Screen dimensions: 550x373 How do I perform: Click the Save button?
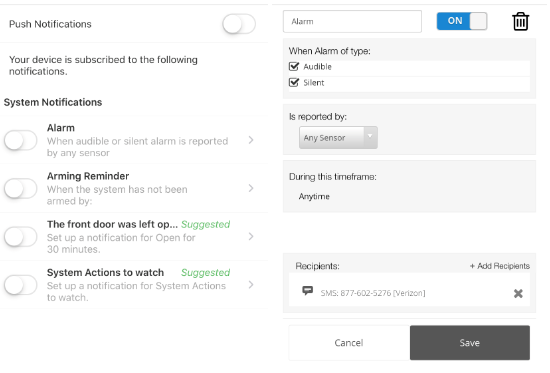point(470,342)
